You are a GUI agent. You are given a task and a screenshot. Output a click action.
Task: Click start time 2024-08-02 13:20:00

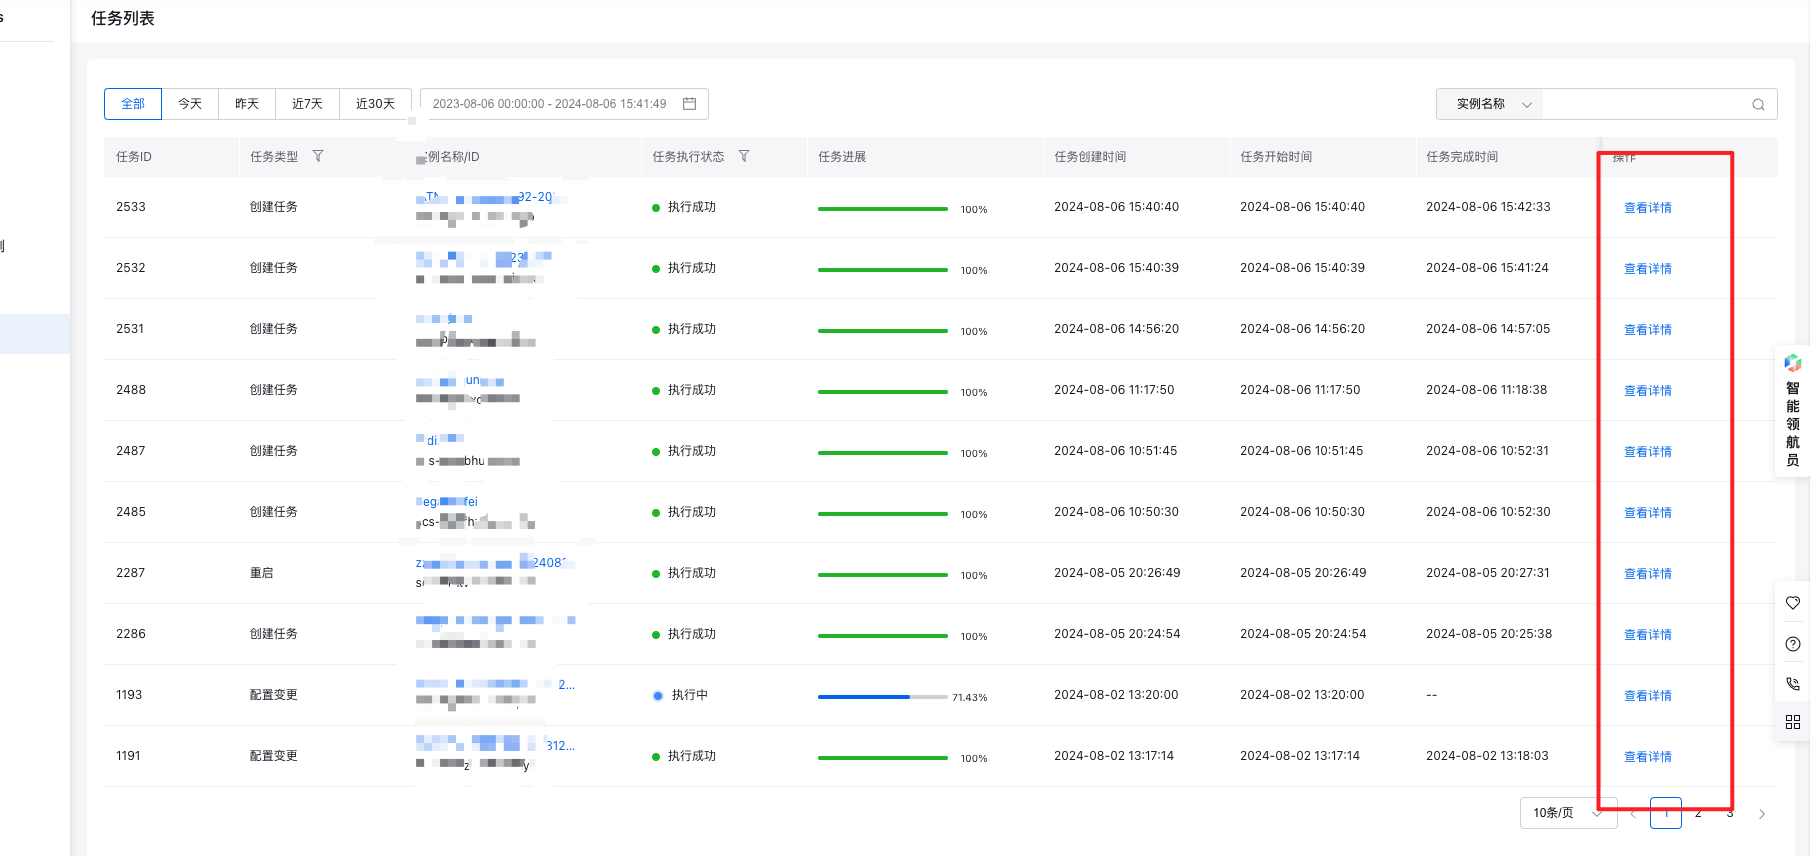tap(1302, 695)
